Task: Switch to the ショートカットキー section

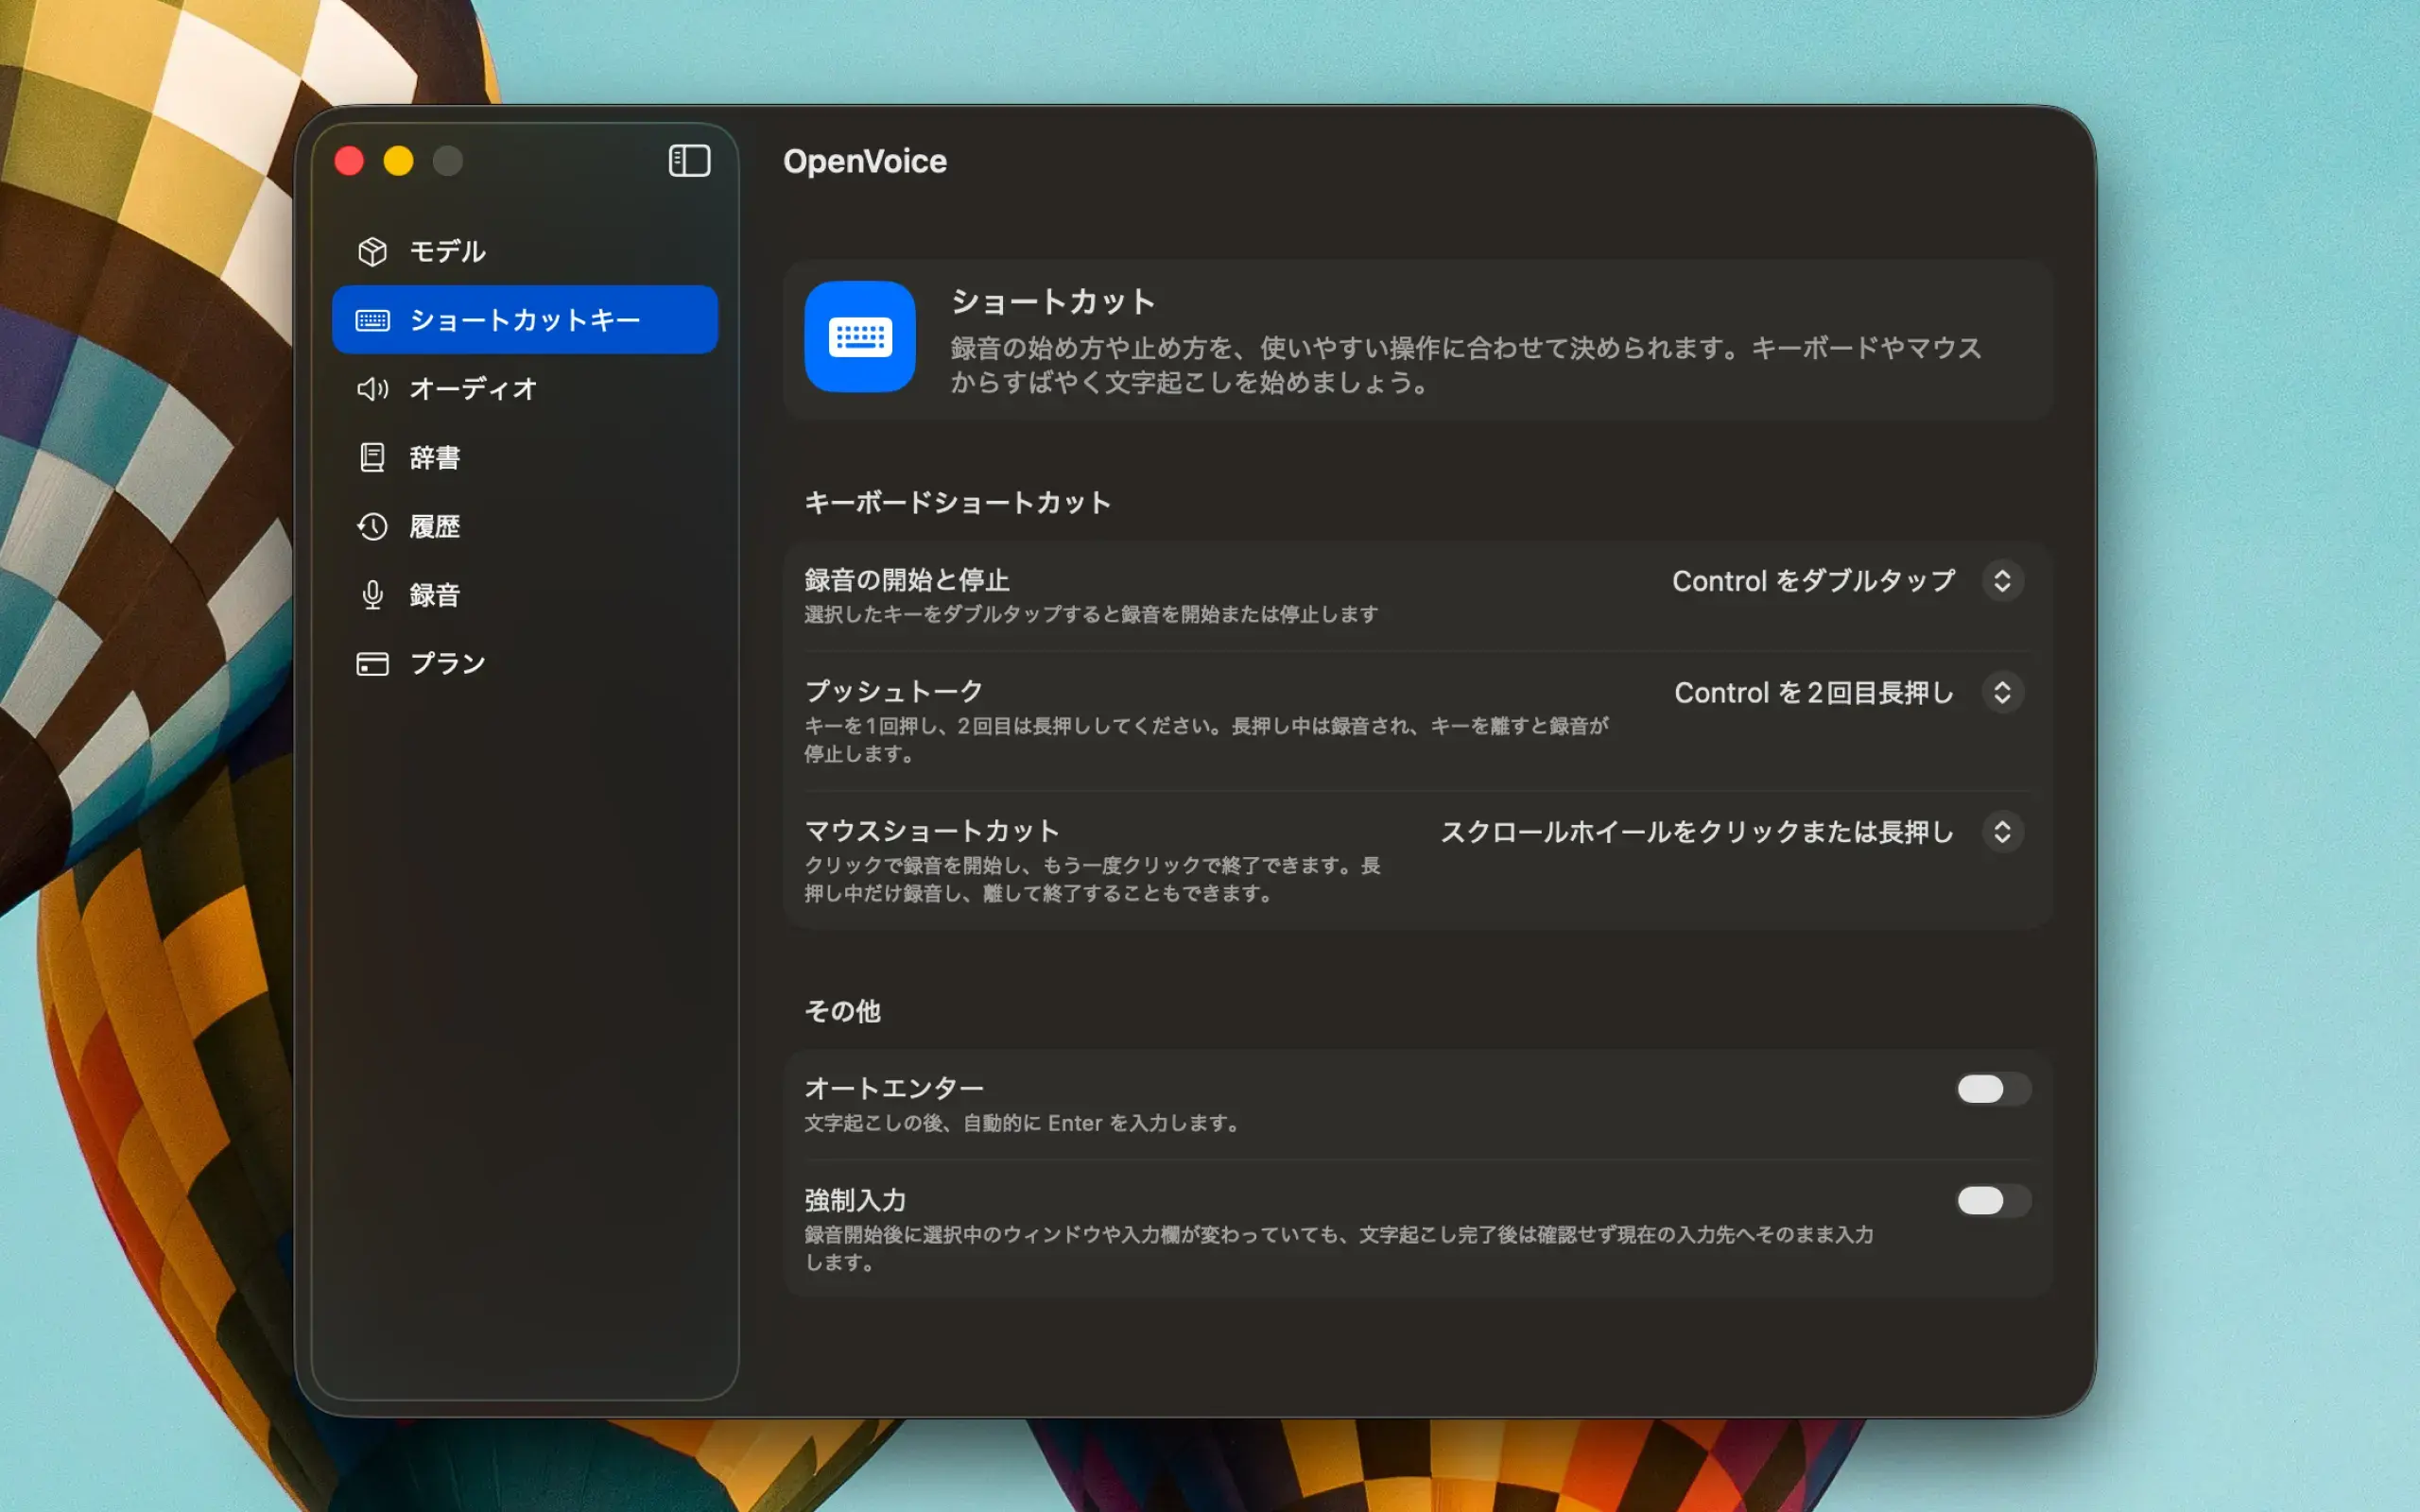Action: pos(524,319)
